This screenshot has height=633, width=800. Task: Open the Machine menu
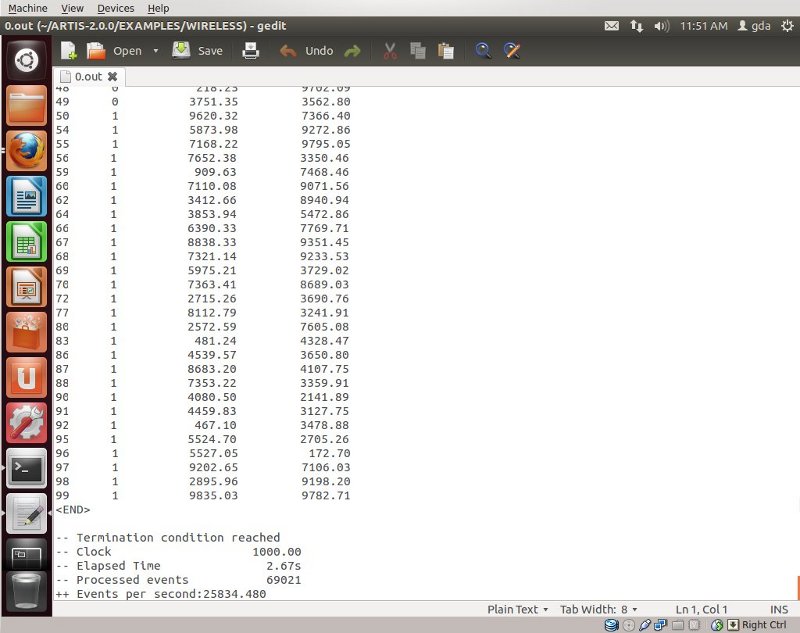coord(28,8)
